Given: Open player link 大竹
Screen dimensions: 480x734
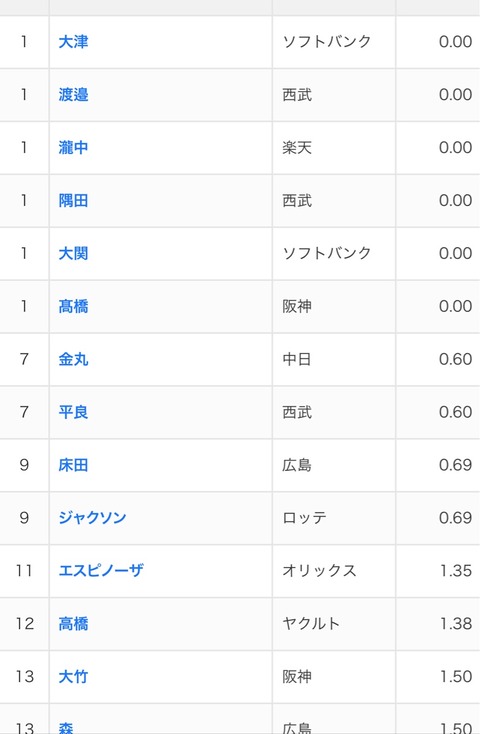Looking at the screenshot, I should point(73,676).
